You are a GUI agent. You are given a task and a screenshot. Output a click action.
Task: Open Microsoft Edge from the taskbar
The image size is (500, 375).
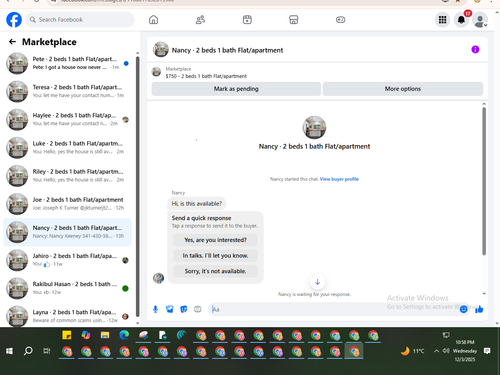click(x=124, y=335)
